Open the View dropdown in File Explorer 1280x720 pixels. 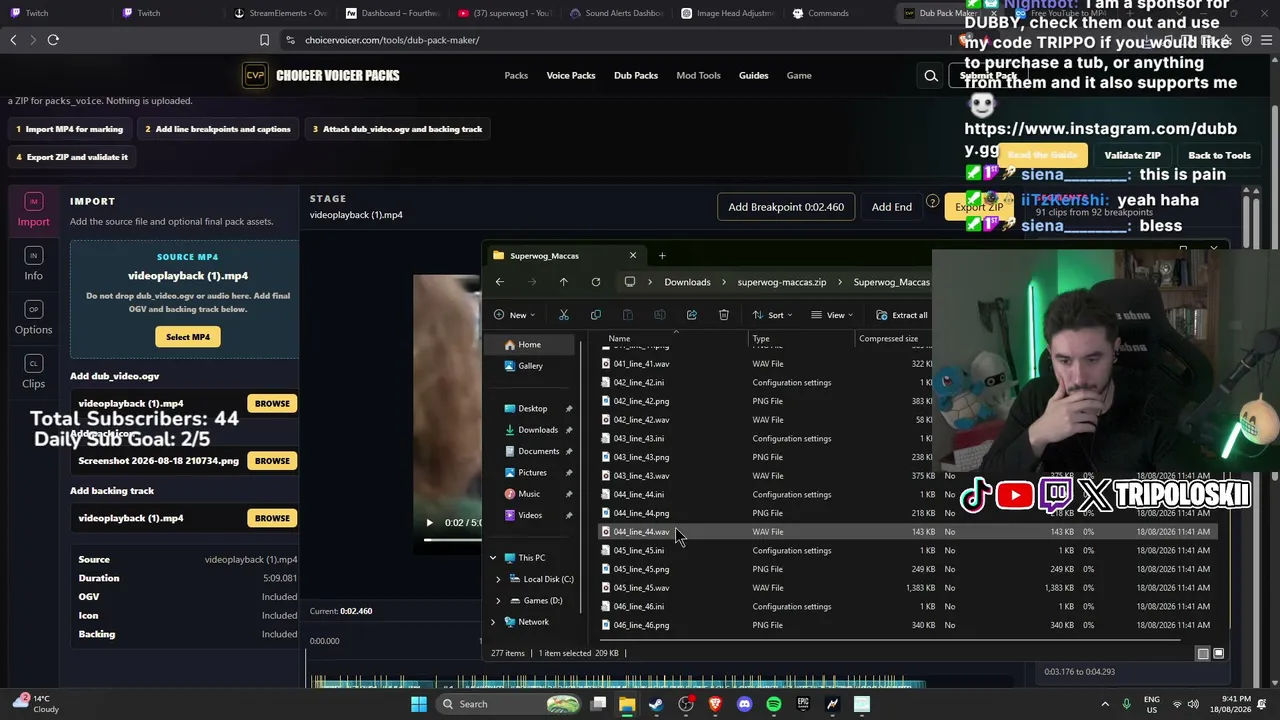pyautogui.click(x=831, y=315)
